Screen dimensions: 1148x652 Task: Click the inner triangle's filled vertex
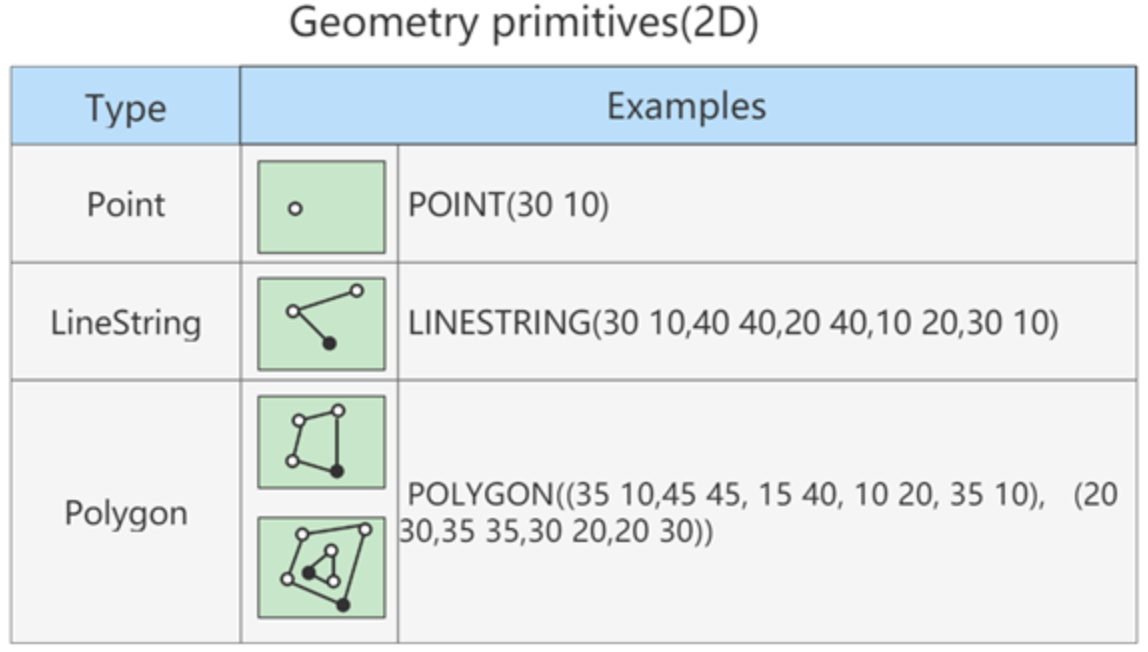309,573
